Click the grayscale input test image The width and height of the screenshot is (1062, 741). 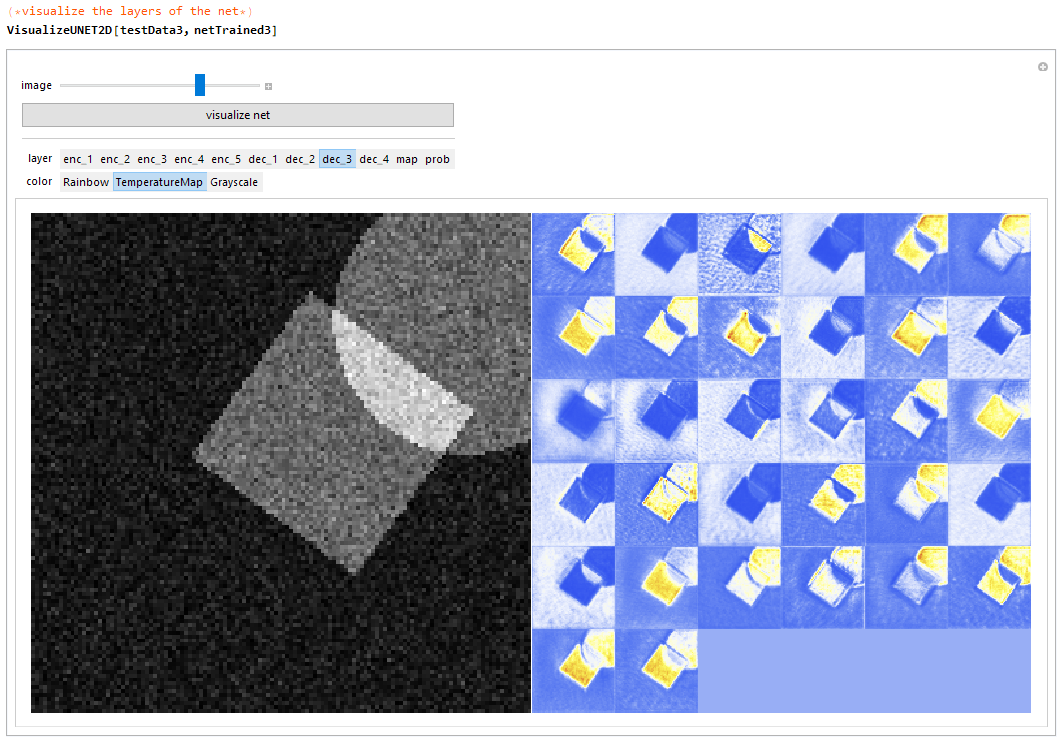click(x=280, y=462)
